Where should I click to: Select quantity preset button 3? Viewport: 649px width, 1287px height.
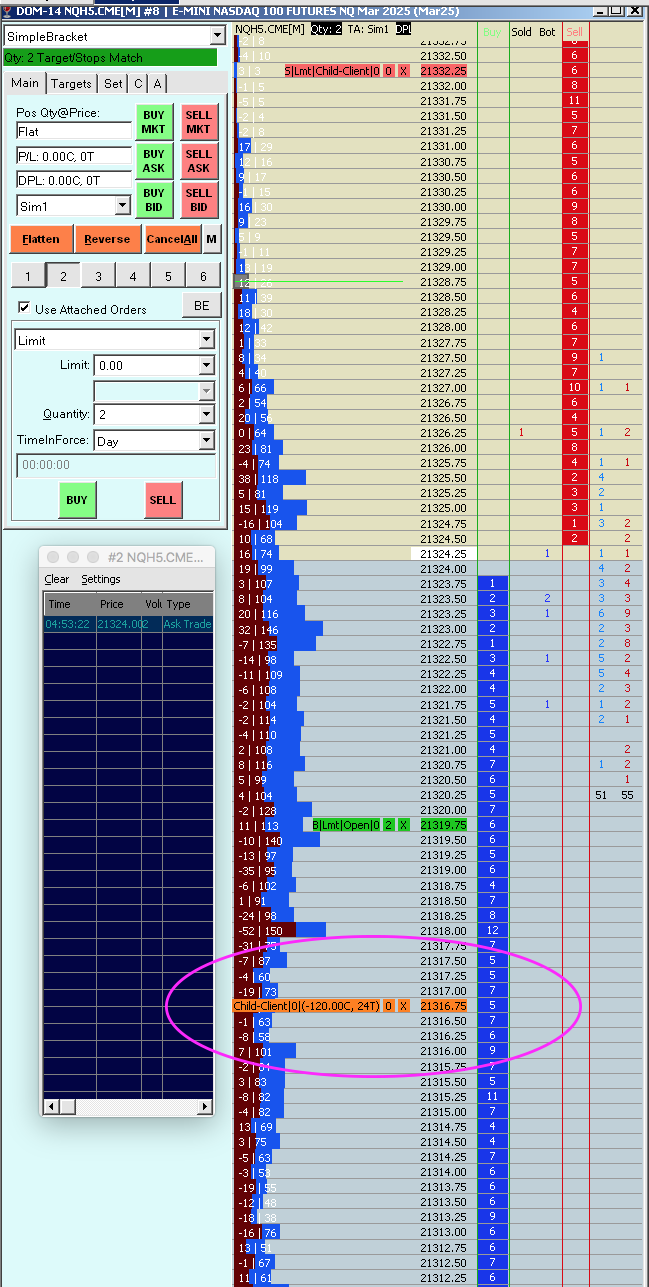97,277
